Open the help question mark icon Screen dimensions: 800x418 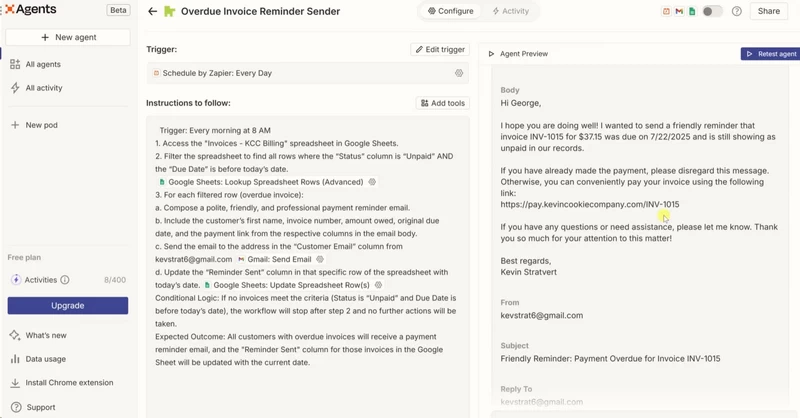click(x=736, y=11)
